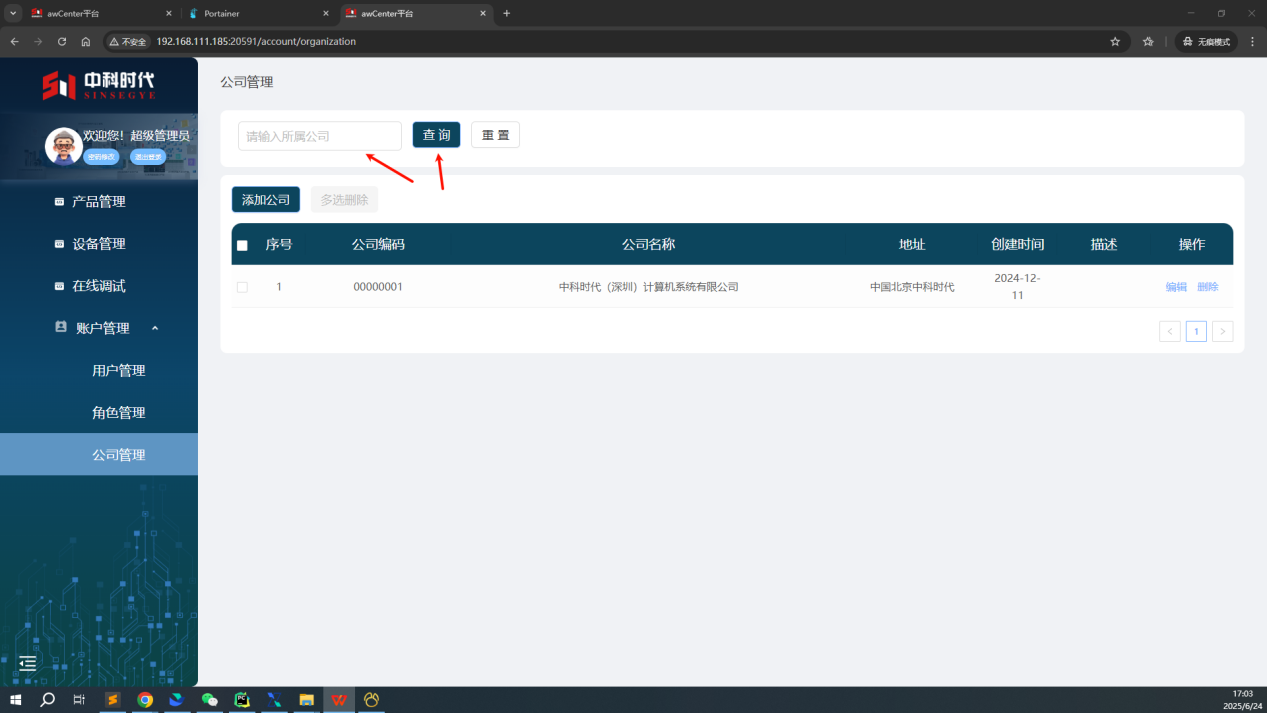Open Task View on the taskbar
This screenshot has width=1267, height=713.
[x=79, y=700]
